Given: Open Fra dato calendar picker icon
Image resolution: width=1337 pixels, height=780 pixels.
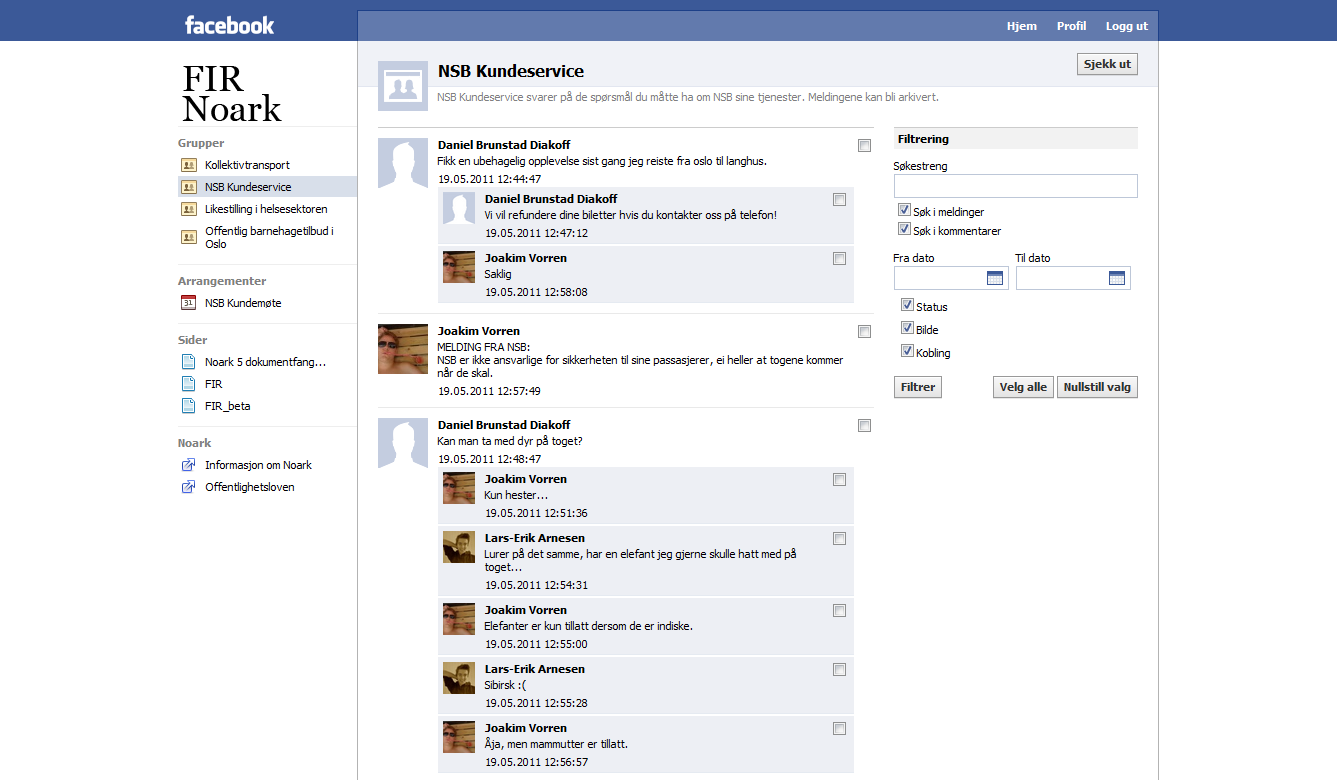Looking at the screenshot, I should point(994,278).
